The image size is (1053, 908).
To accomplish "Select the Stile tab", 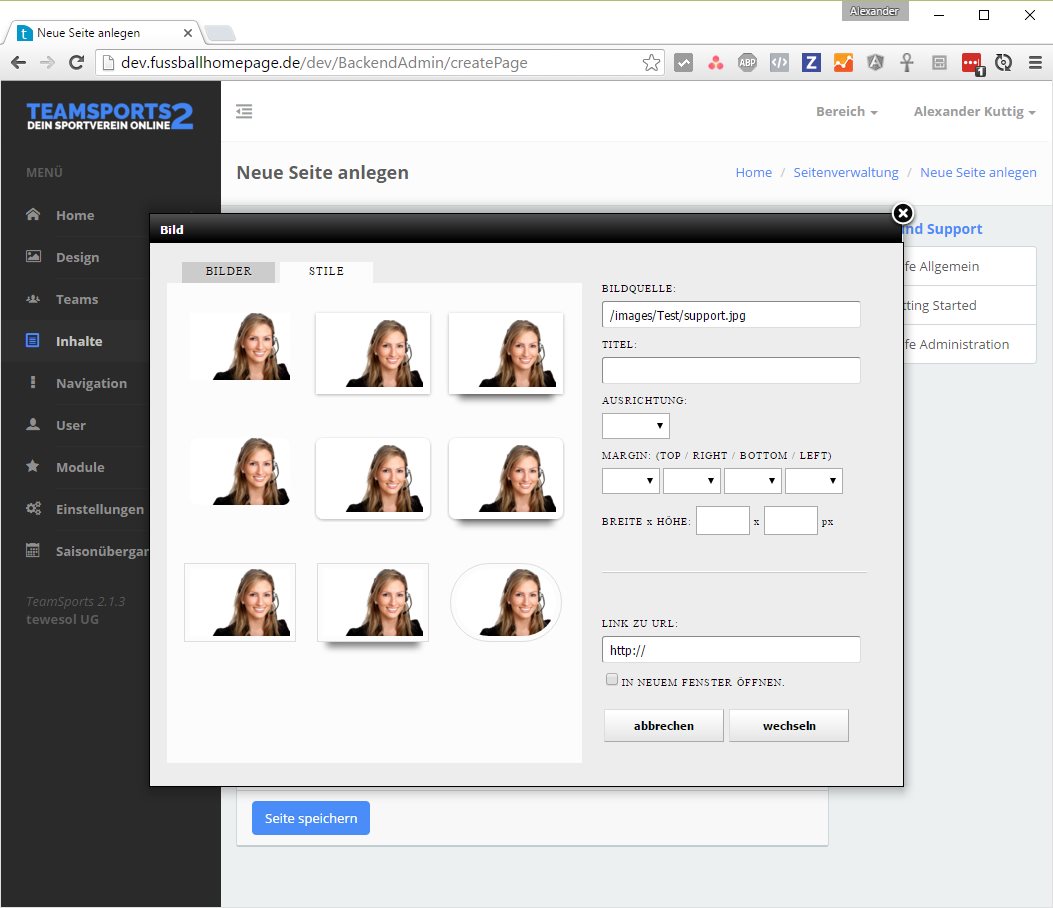I will pos(326,272).
